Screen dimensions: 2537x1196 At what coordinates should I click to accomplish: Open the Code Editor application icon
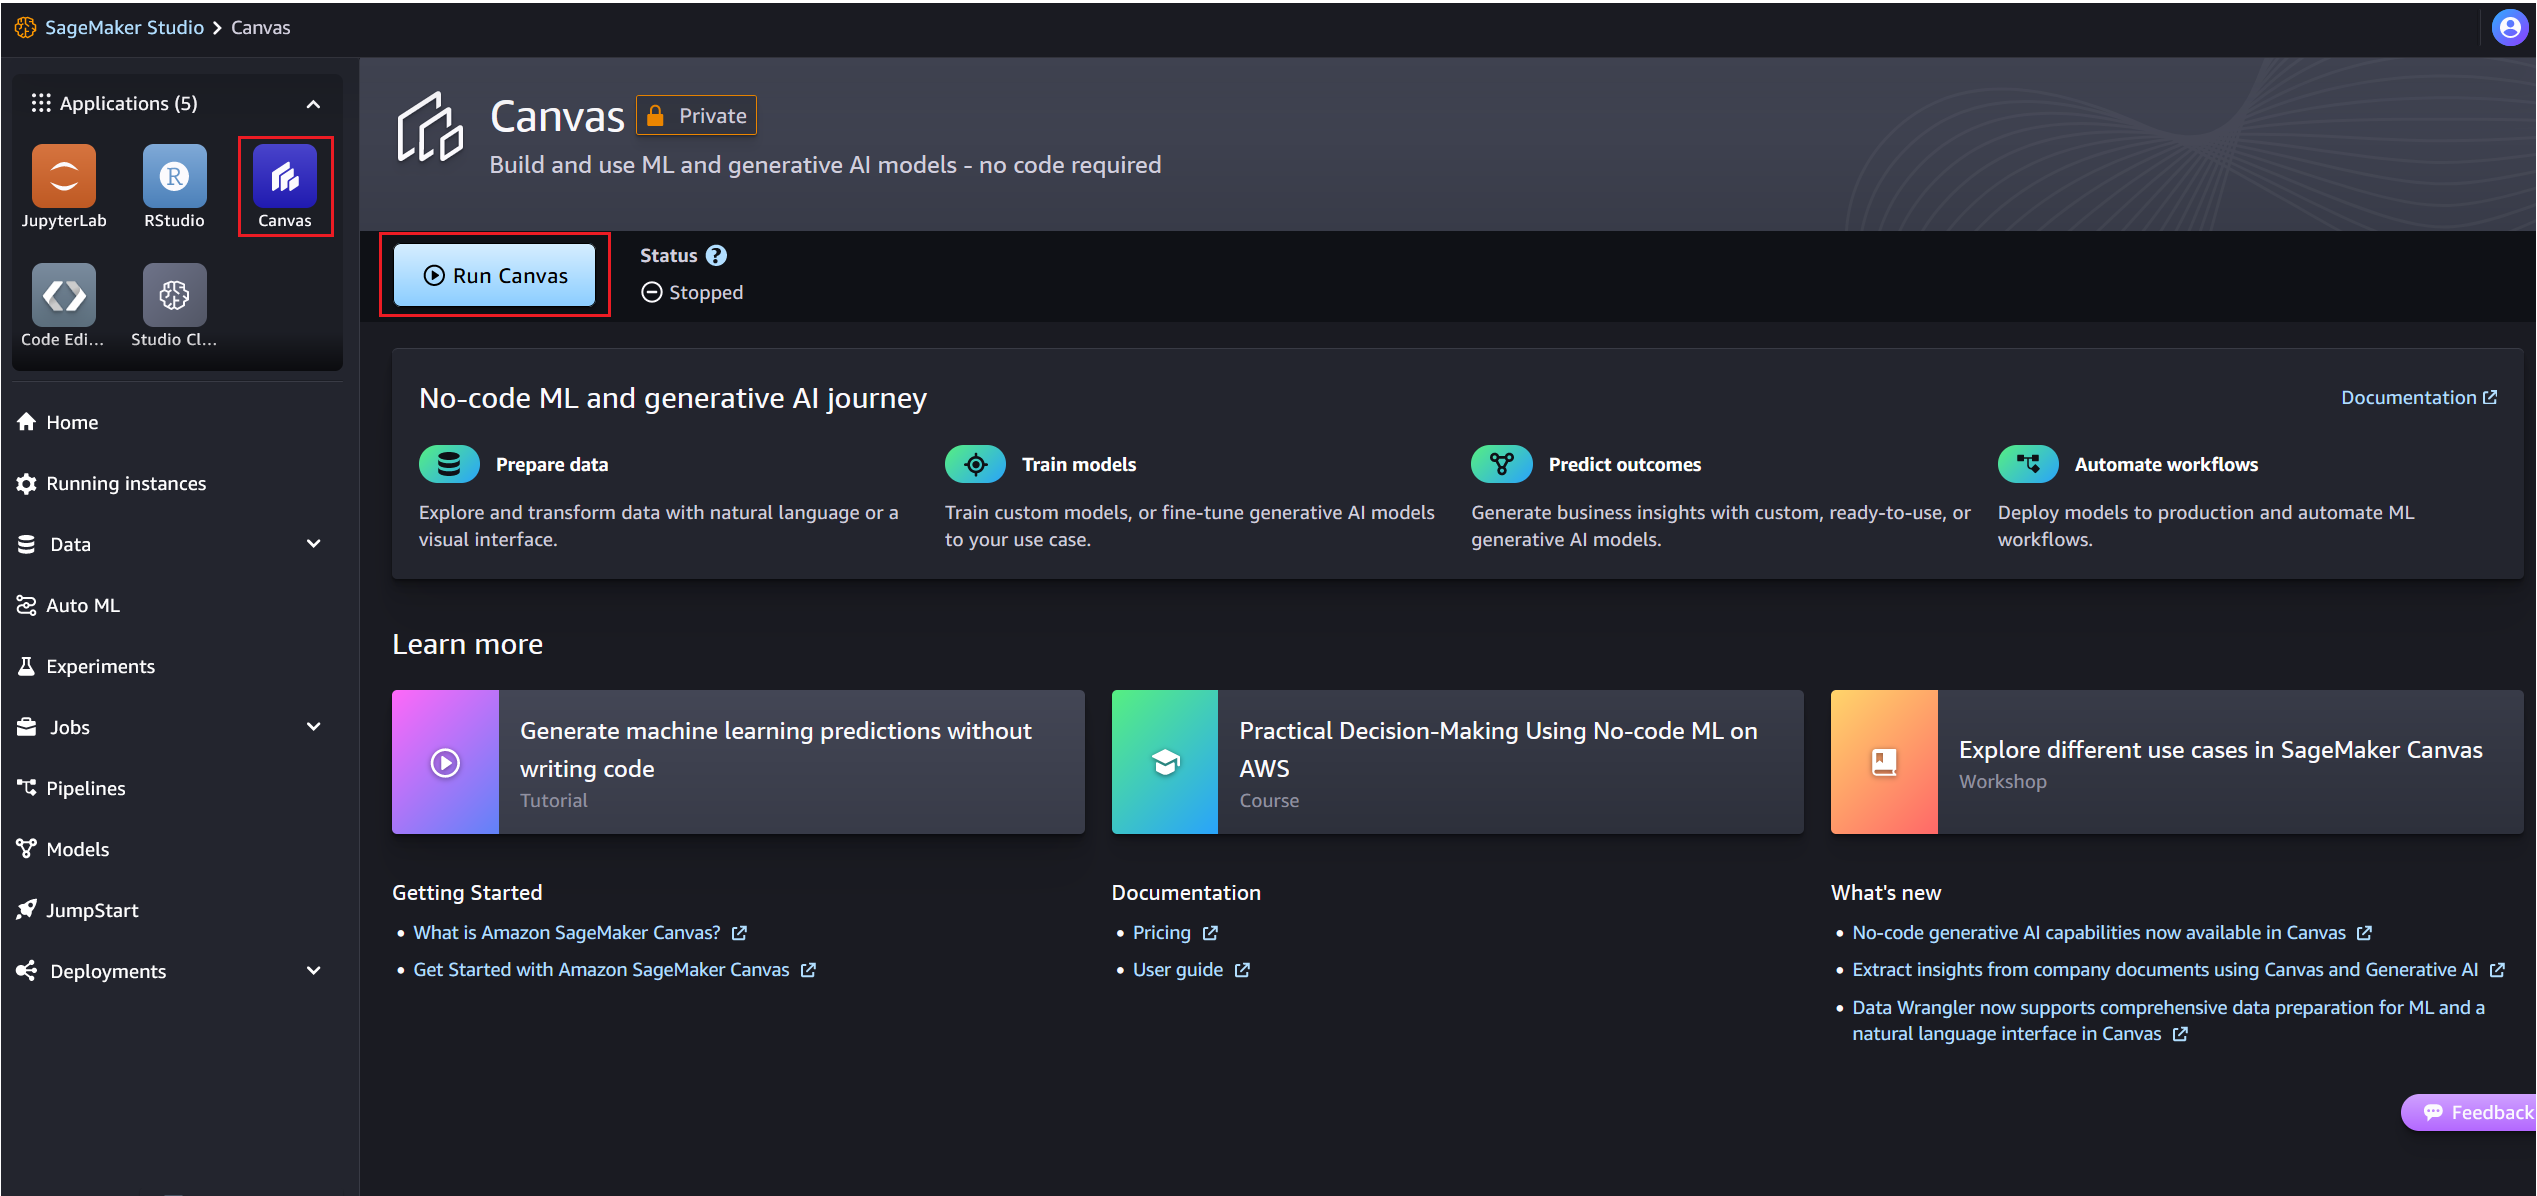pos(64,296)
